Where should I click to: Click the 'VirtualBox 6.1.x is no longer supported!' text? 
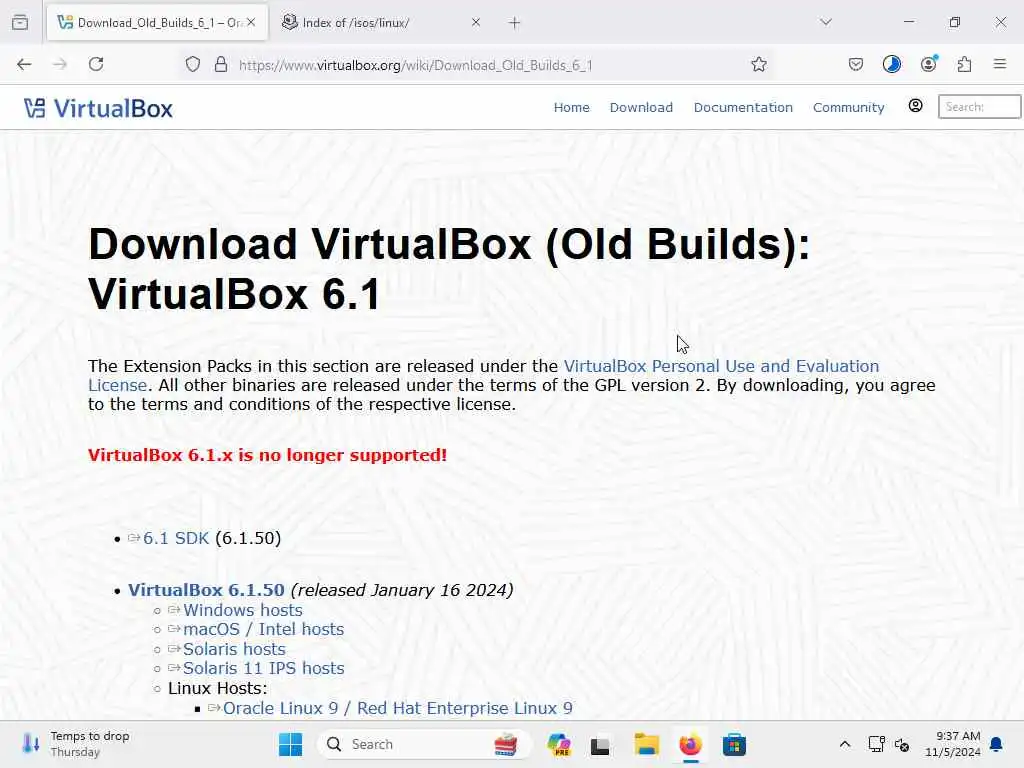268,455
